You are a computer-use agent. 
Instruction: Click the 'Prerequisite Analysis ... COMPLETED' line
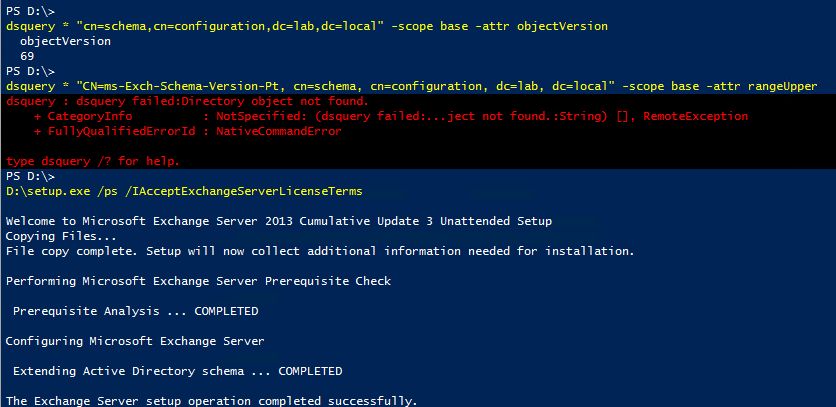pyautogui.click(x=135, y=310)
